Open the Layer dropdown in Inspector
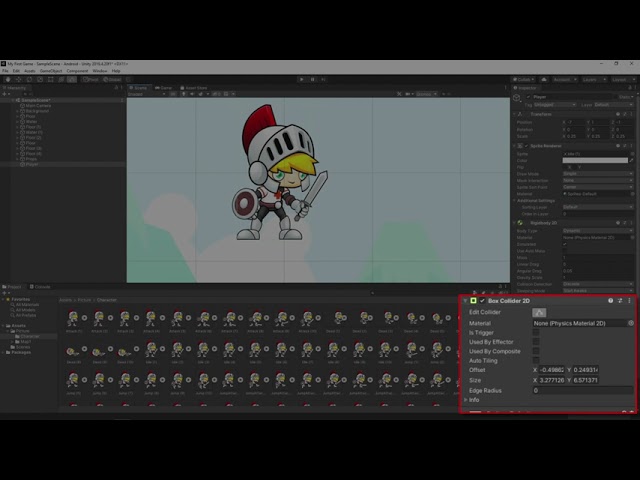Image resolution: width=640 pixels, height=480 pixels. coord(613,105)
